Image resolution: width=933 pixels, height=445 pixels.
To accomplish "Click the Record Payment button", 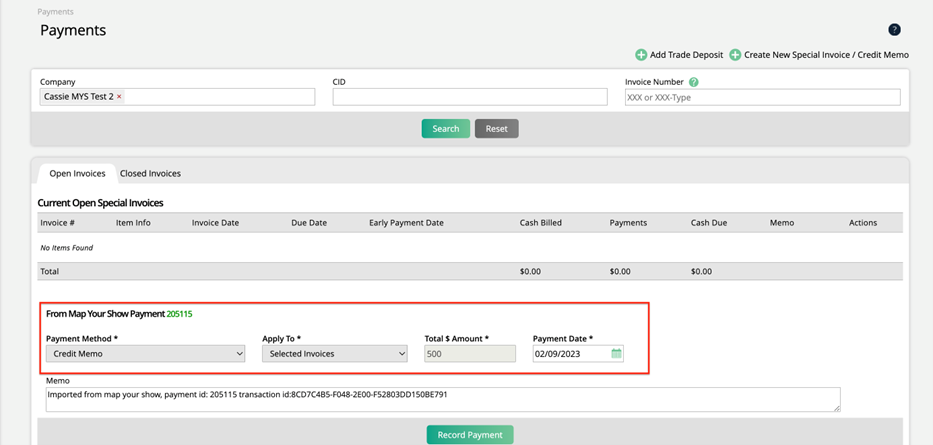I will (x=470, y=435).
